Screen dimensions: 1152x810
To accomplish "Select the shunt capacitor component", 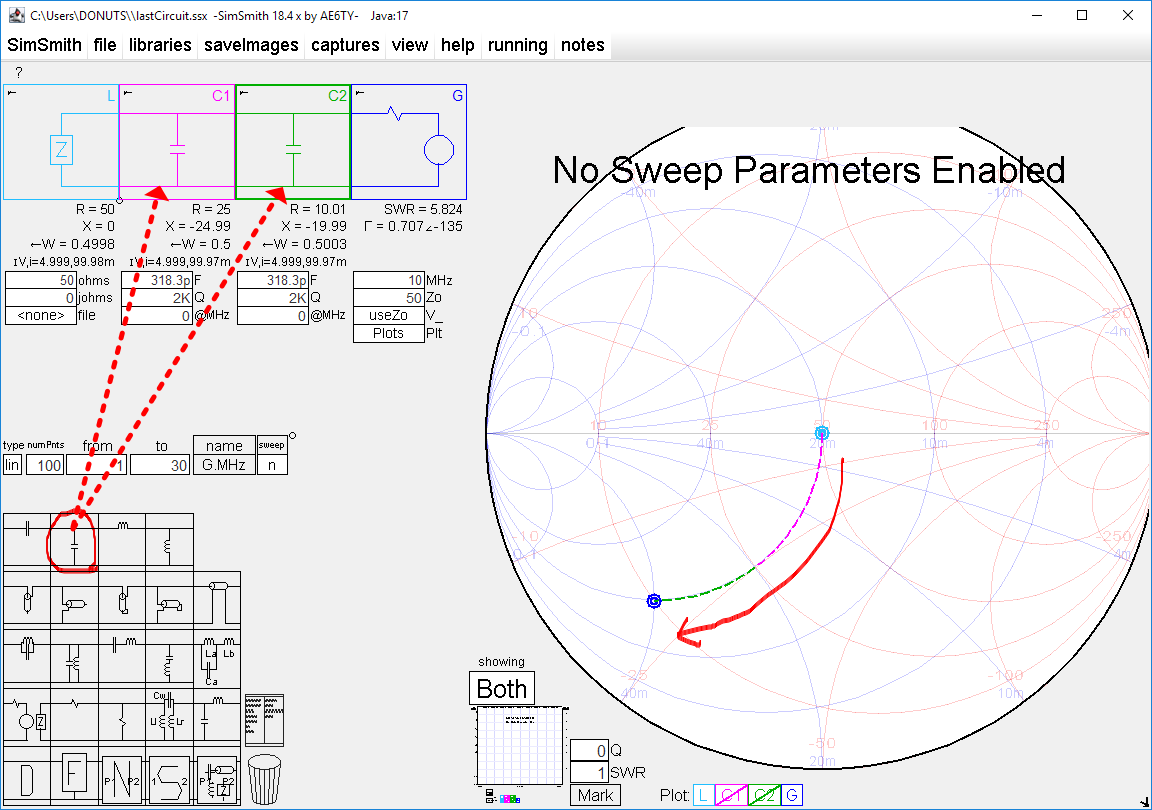I will click(74, 541).
